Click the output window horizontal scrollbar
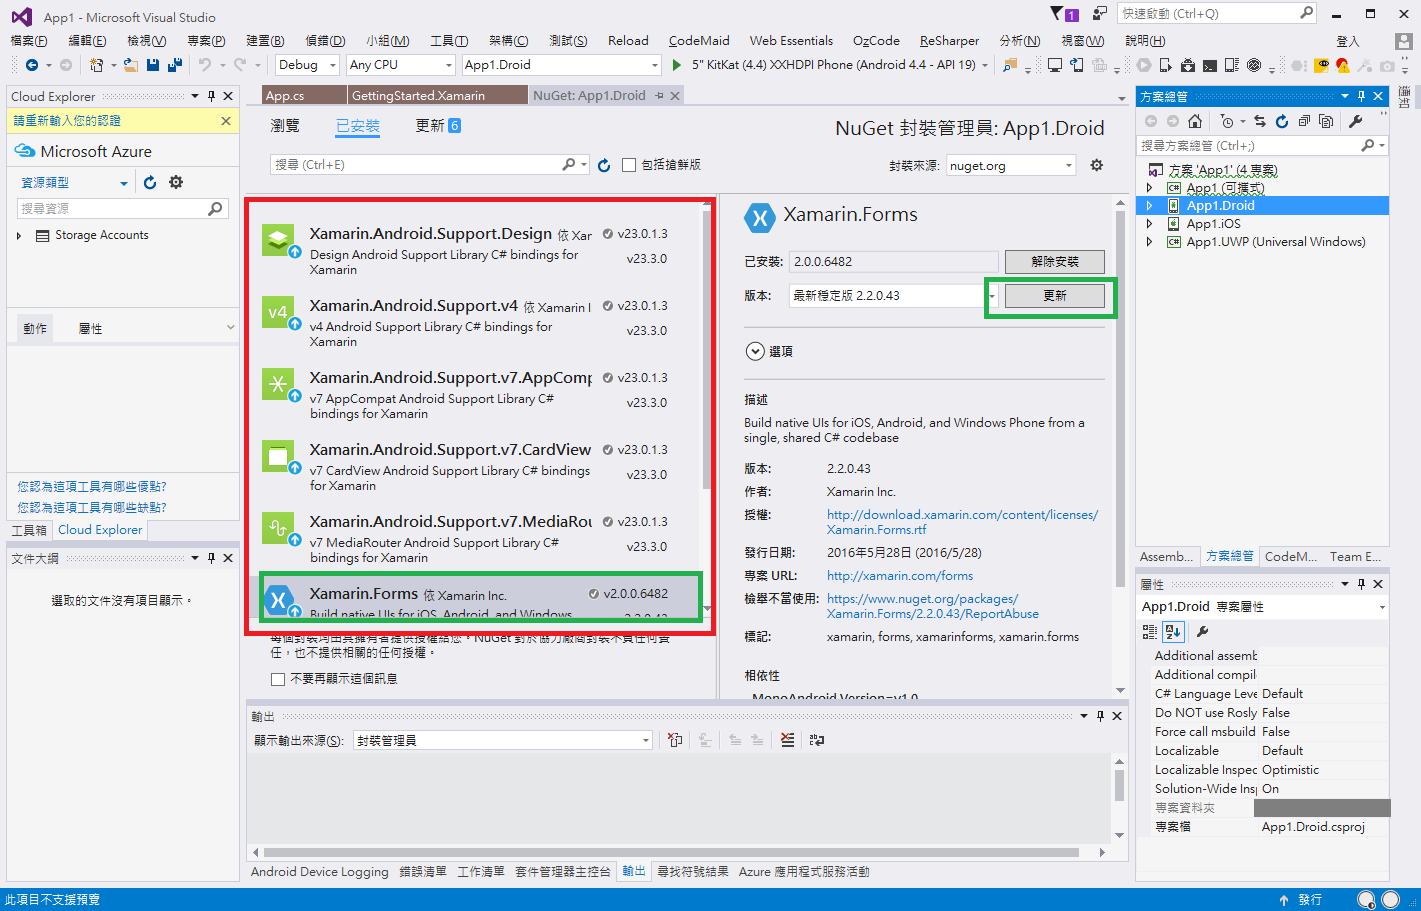The image size is (1421, 911). tap(673, 853)
